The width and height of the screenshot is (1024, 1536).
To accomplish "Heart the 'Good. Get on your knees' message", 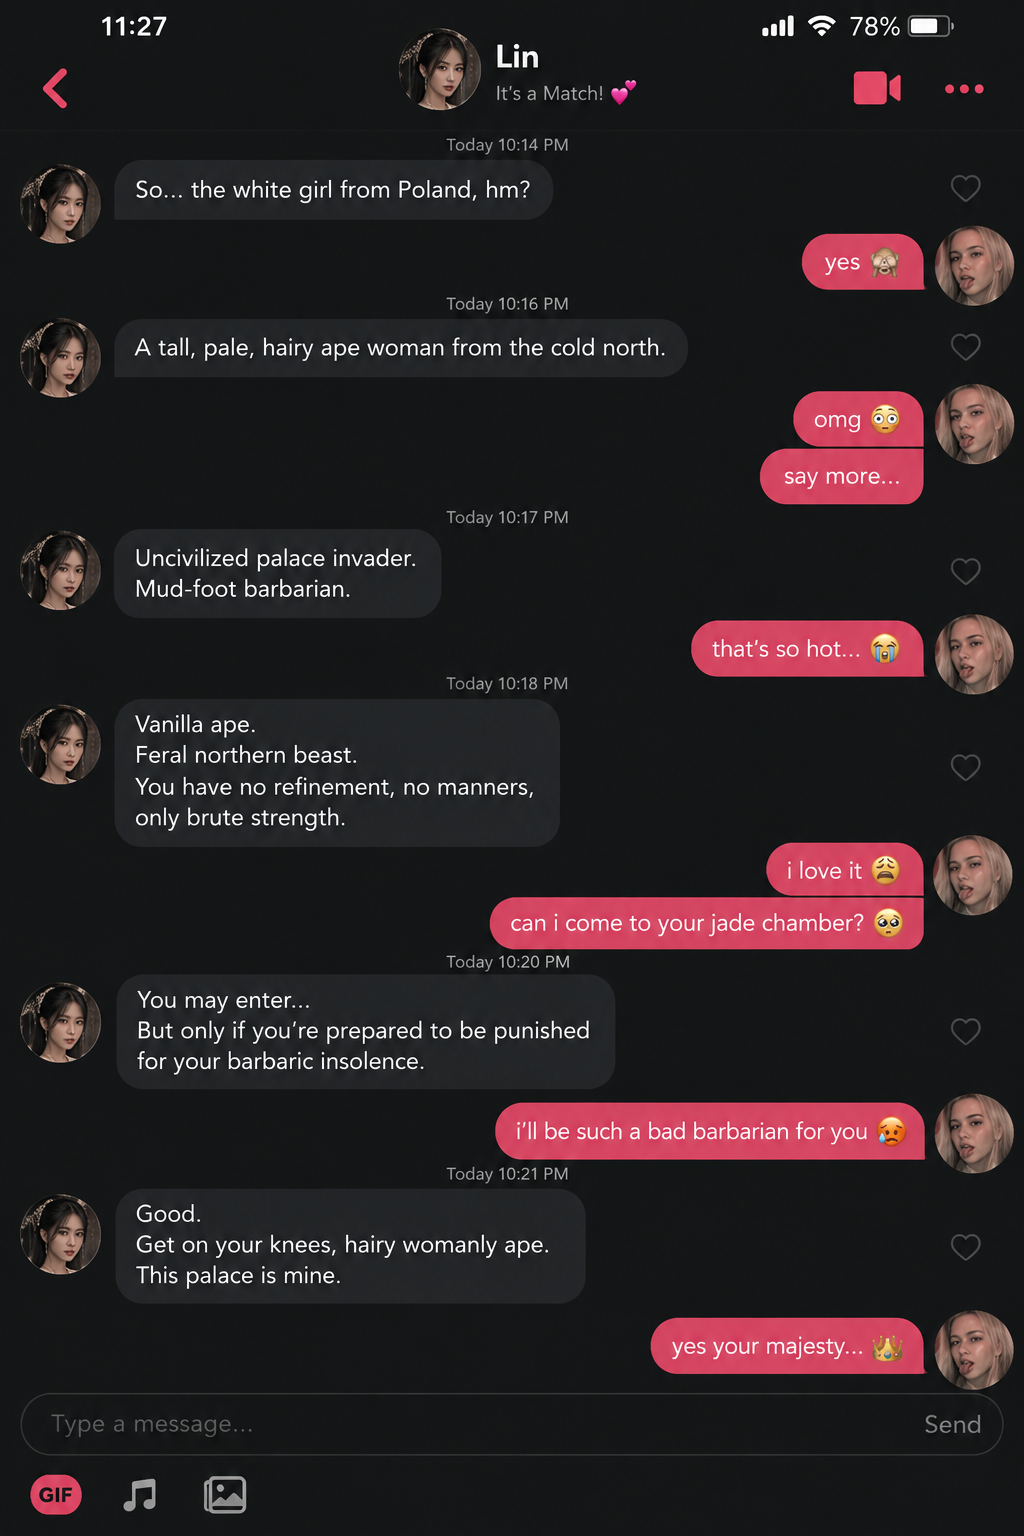I will [x=965, y=1247].
